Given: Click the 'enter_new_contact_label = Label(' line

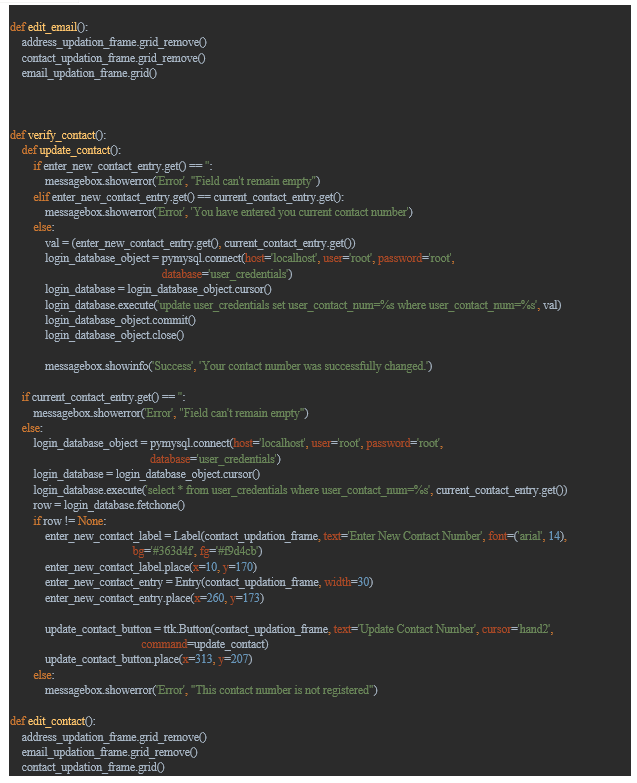Looking at the screenshot, I should 306,536.
